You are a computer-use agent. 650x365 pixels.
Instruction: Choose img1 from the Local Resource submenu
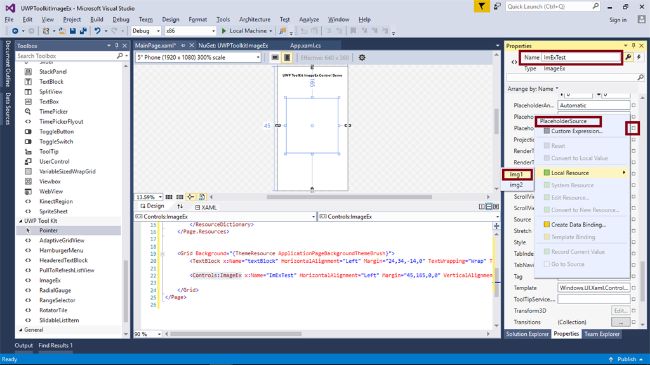tap(517, 174)
